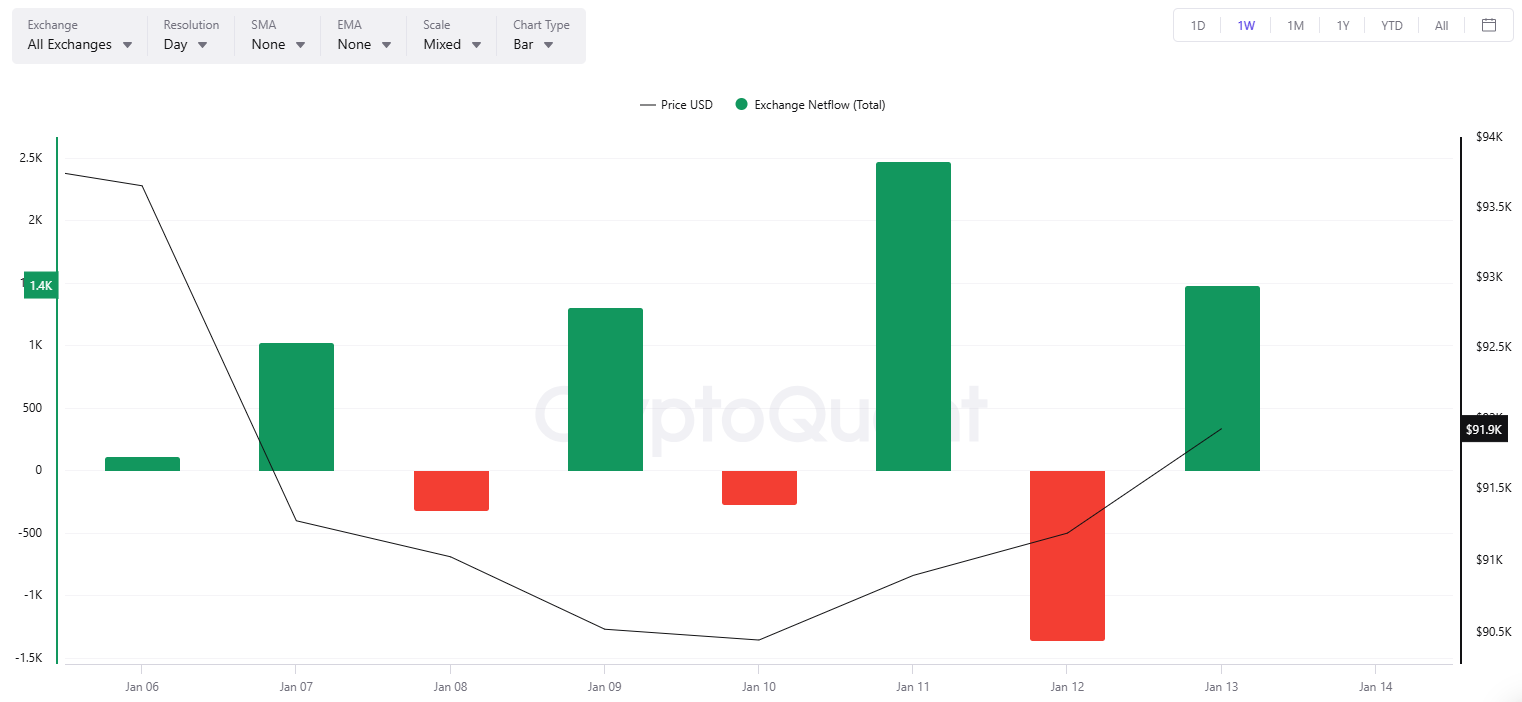
Task: Open the Chart Type dropdown set to Bar
Action: 532,44
